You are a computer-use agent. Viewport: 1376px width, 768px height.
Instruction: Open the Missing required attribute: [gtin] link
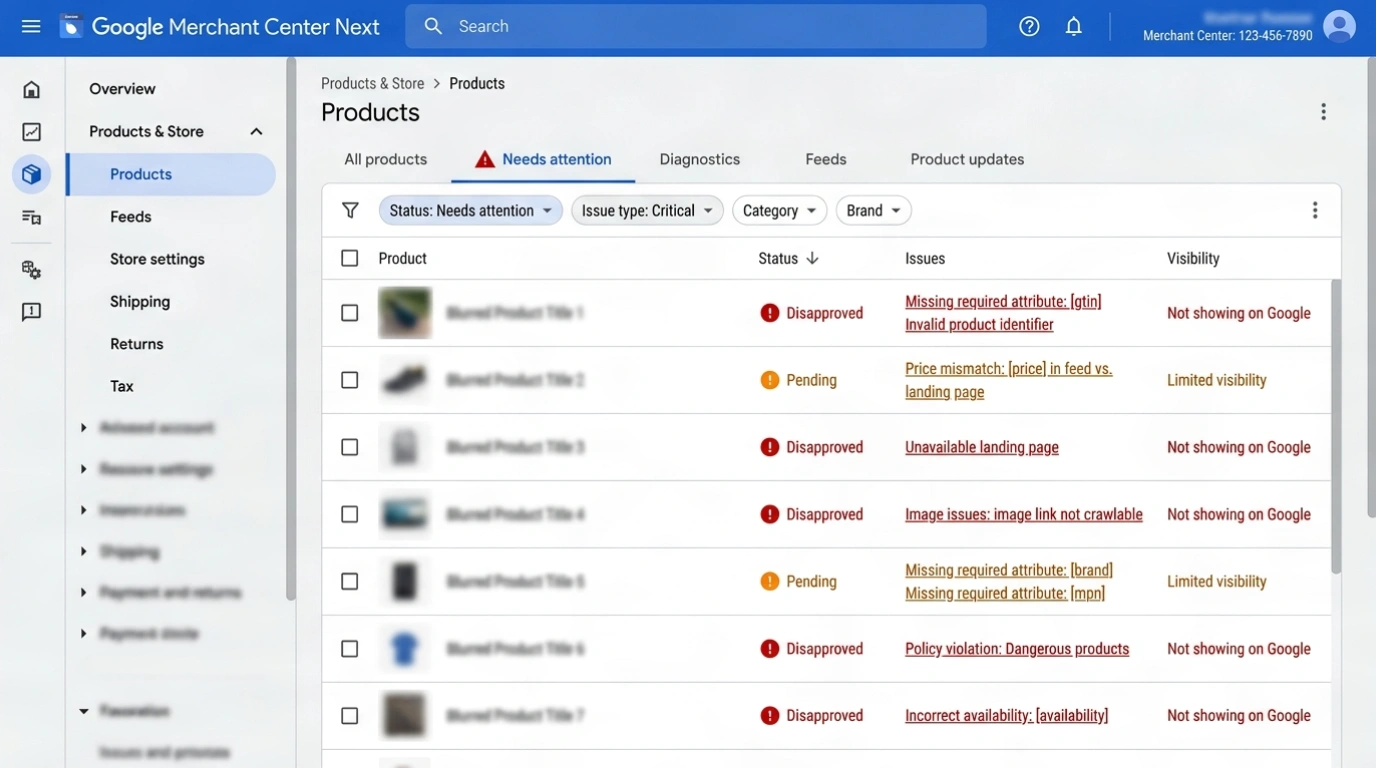pyautogui.click(x=1003, y=301)
